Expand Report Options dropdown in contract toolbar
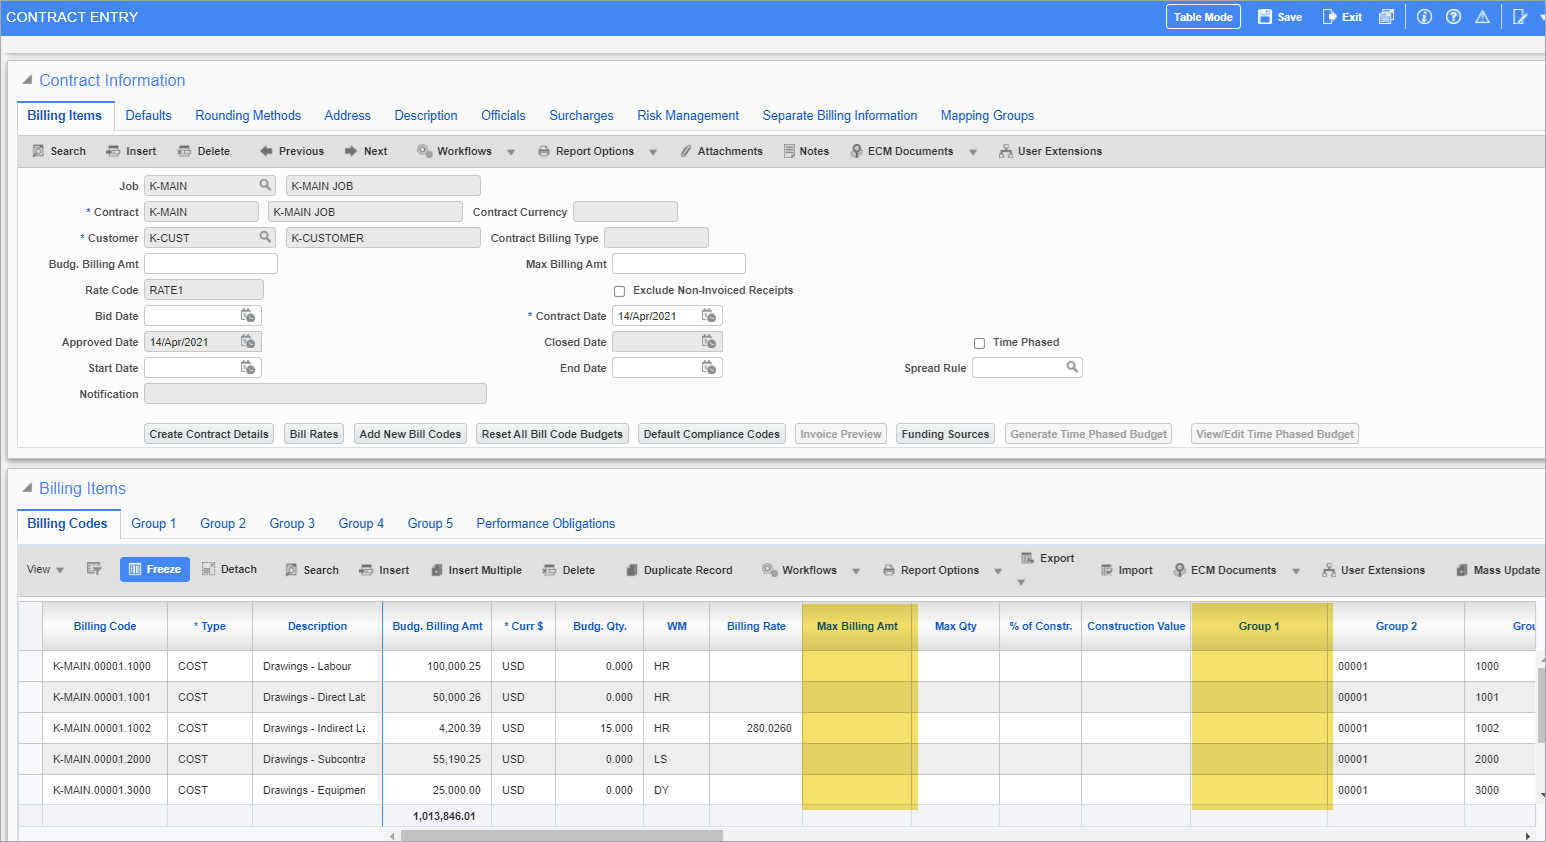 [x=653, y=152]
